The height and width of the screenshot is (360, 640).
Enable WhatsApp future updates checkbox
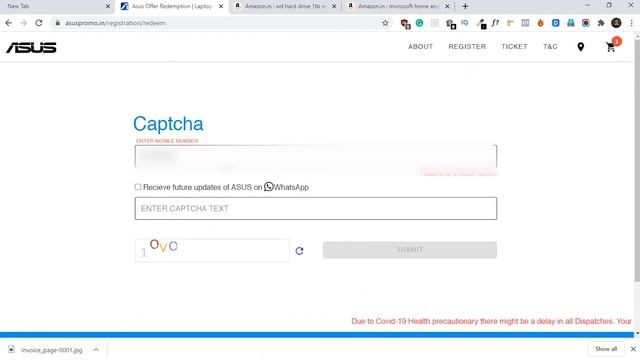click(138, 187)
